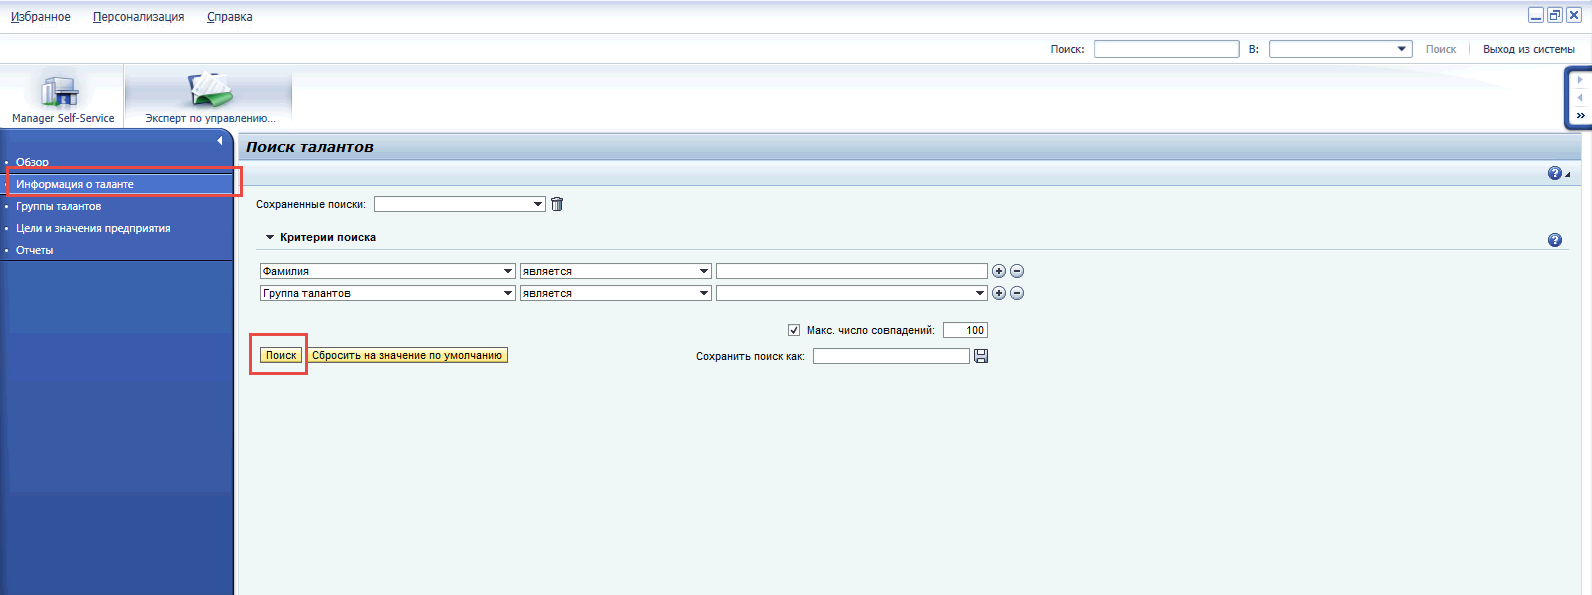Collapse the Критерии поиска section
The height and width of the screenshot is (595, 1592).
(270, 237)
